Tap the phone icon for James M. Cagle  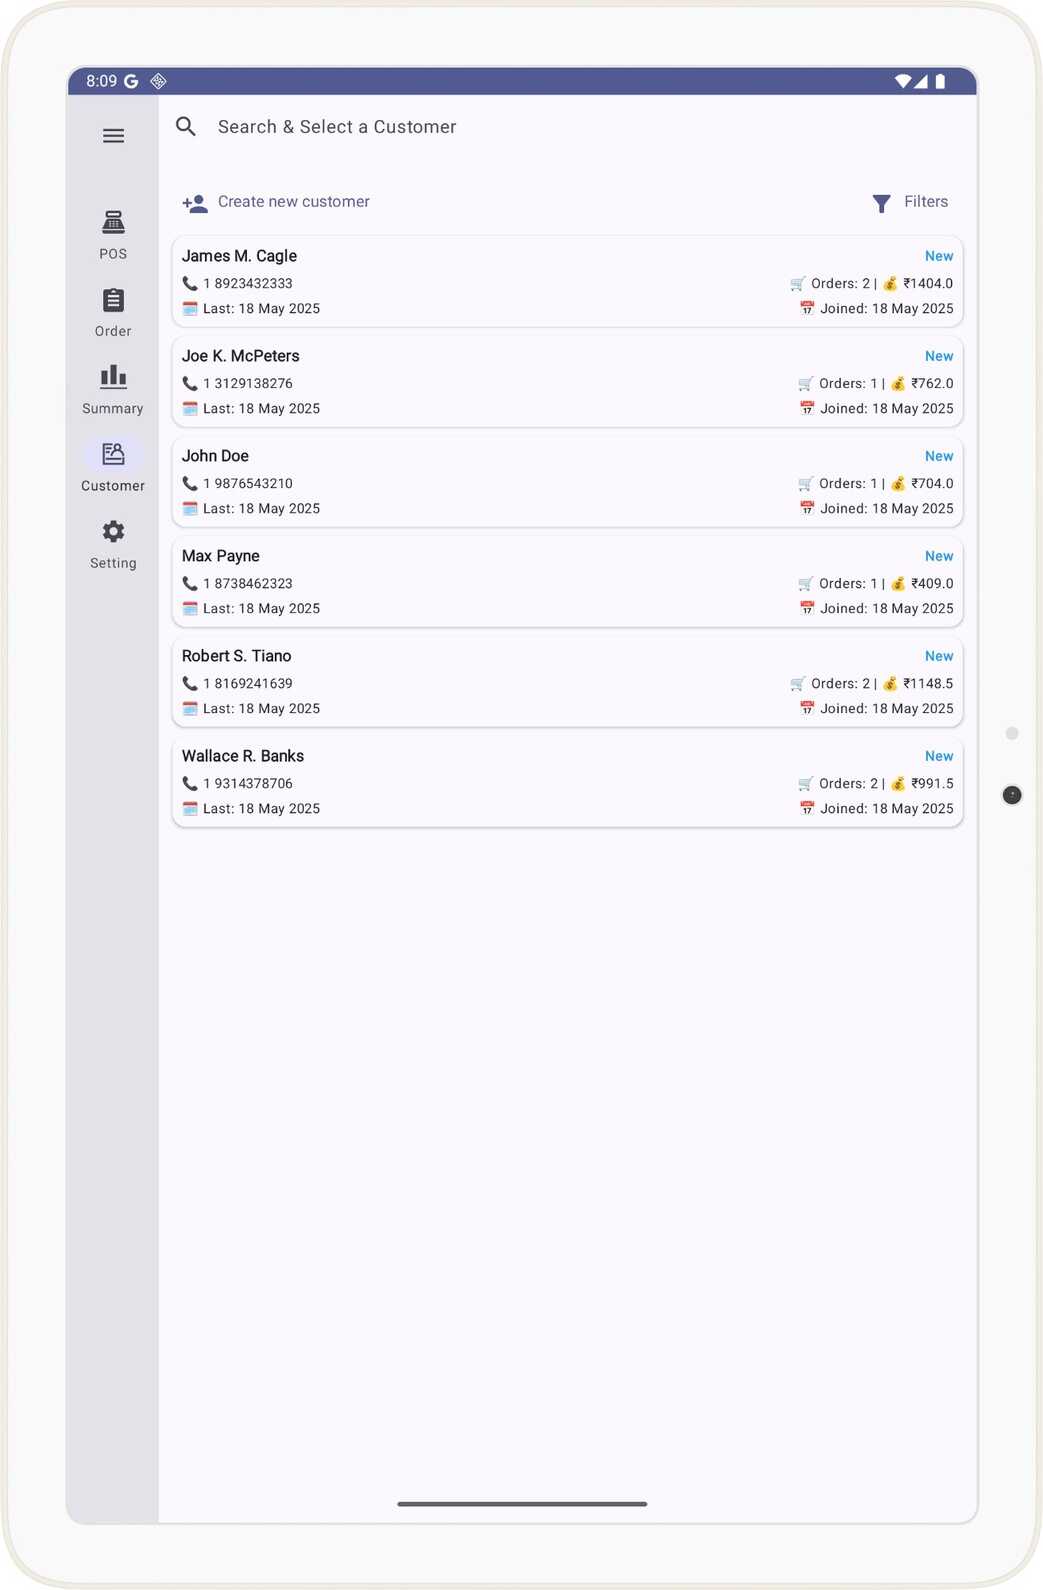click(x=190, y=284)
